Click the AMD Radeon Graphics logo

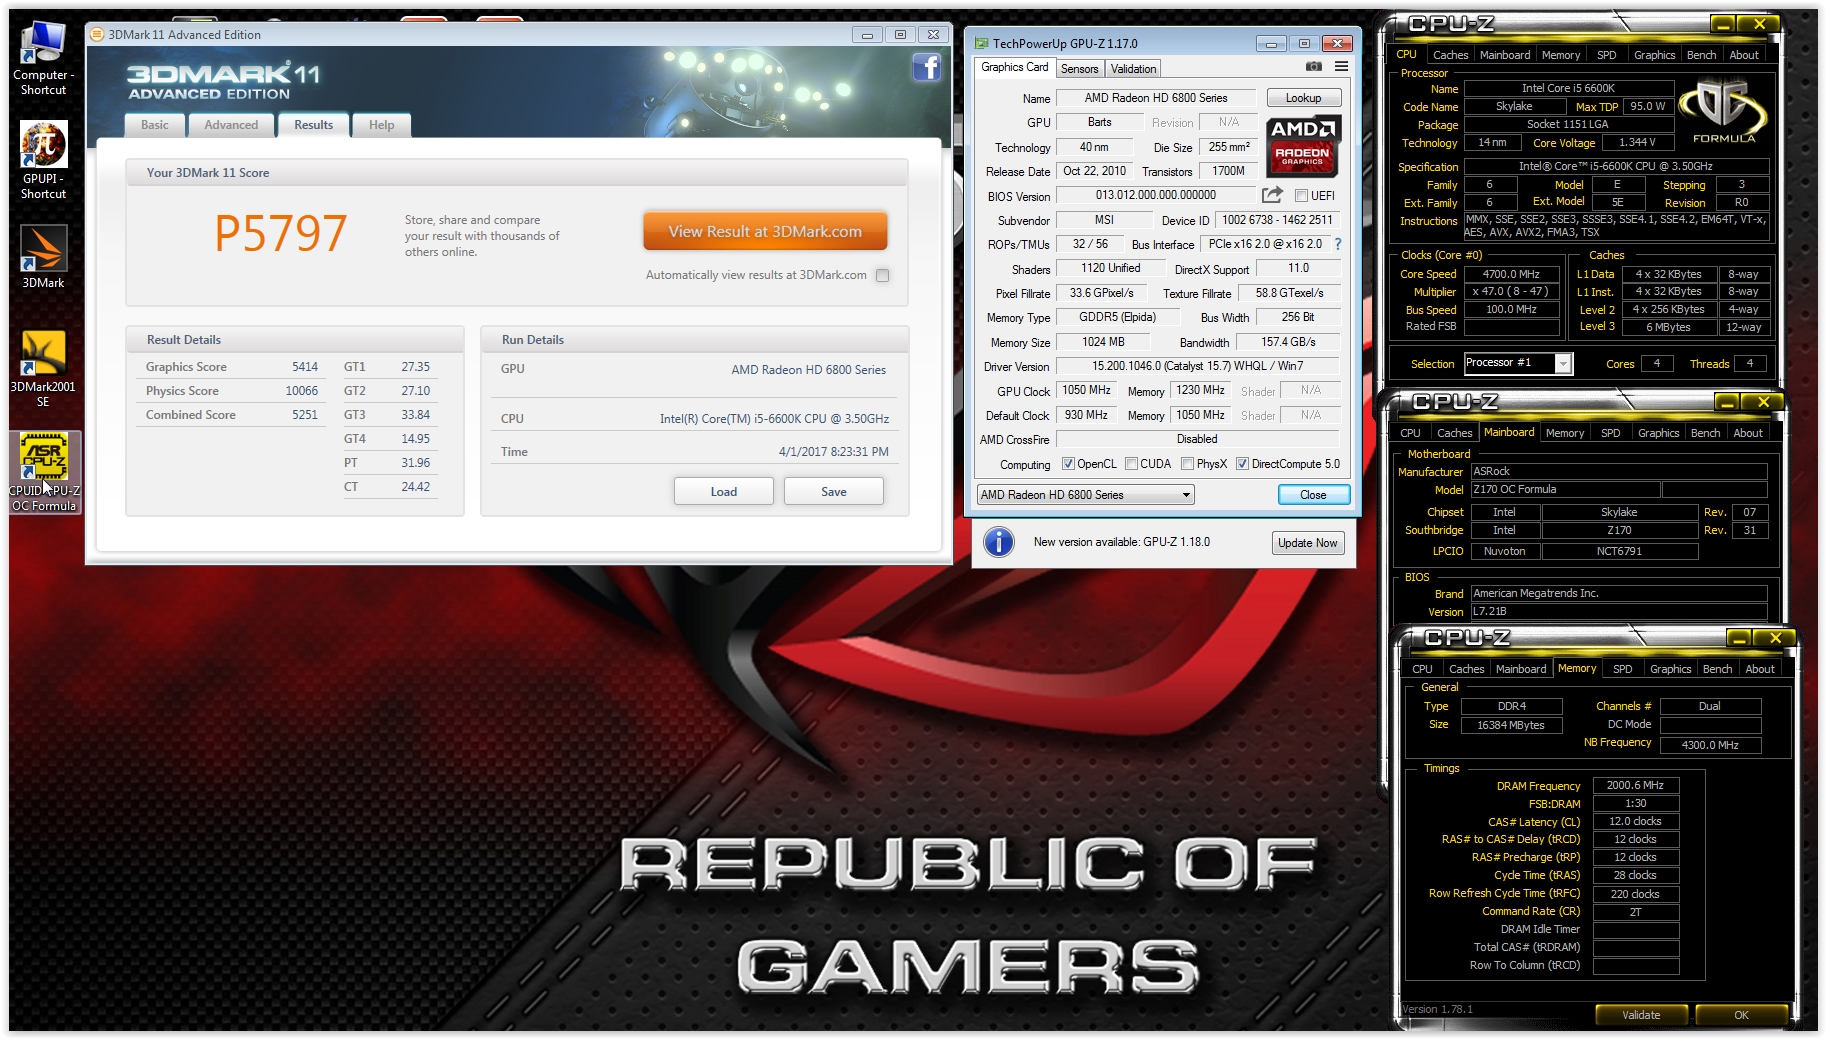point(1302,146)
